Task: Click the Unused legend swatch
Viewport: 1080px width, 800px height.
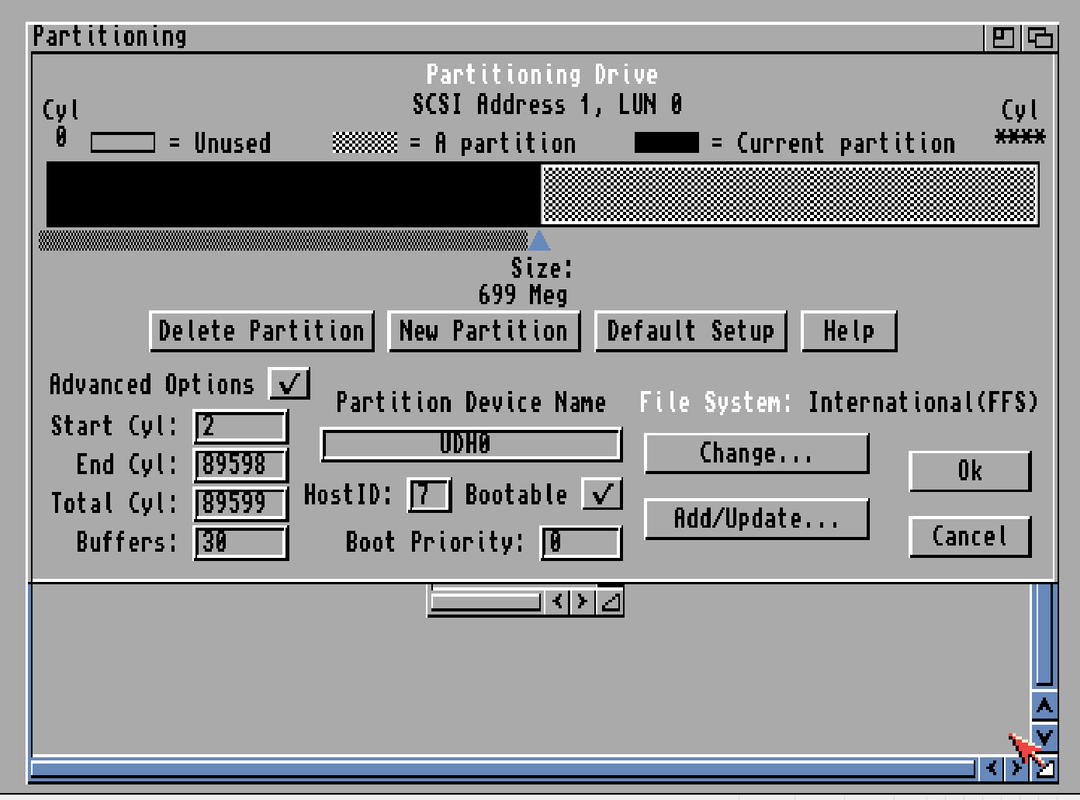Action: click(123, 143)
